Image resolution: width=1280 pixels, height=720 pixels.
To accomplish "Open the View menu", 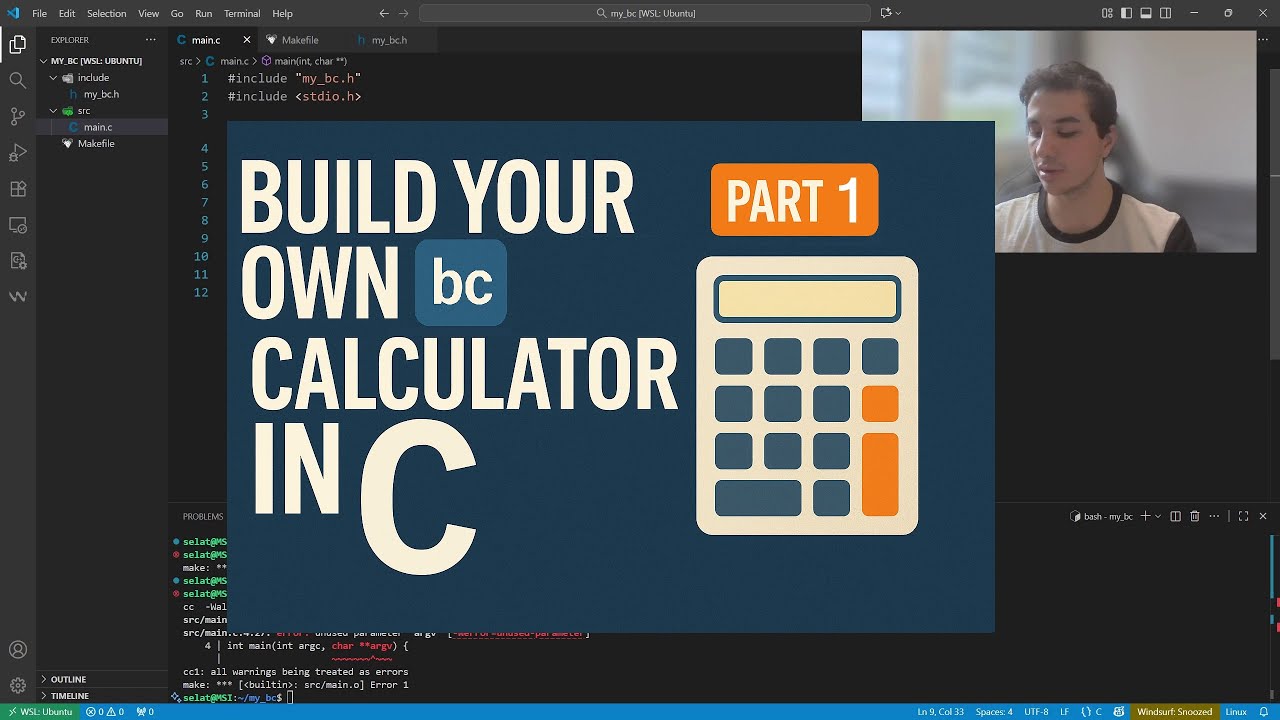I will coord(148,13).
